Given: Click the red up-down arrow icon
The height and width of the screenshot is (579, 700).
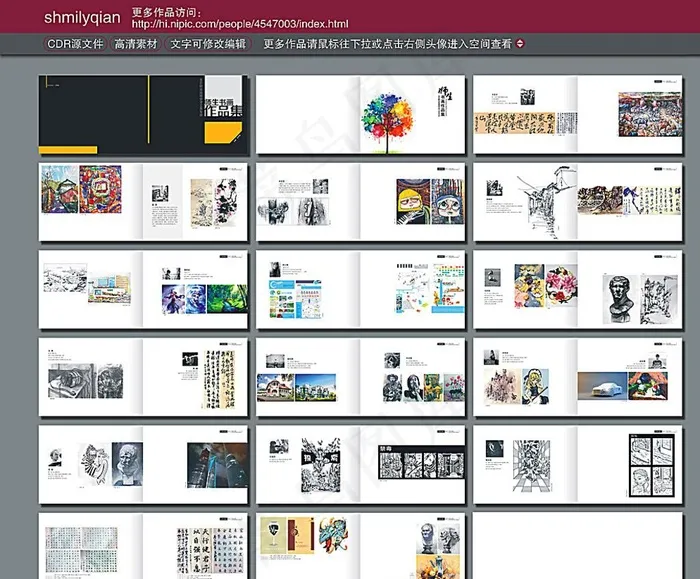Looking at the screenshot, I should click(520, 43).
